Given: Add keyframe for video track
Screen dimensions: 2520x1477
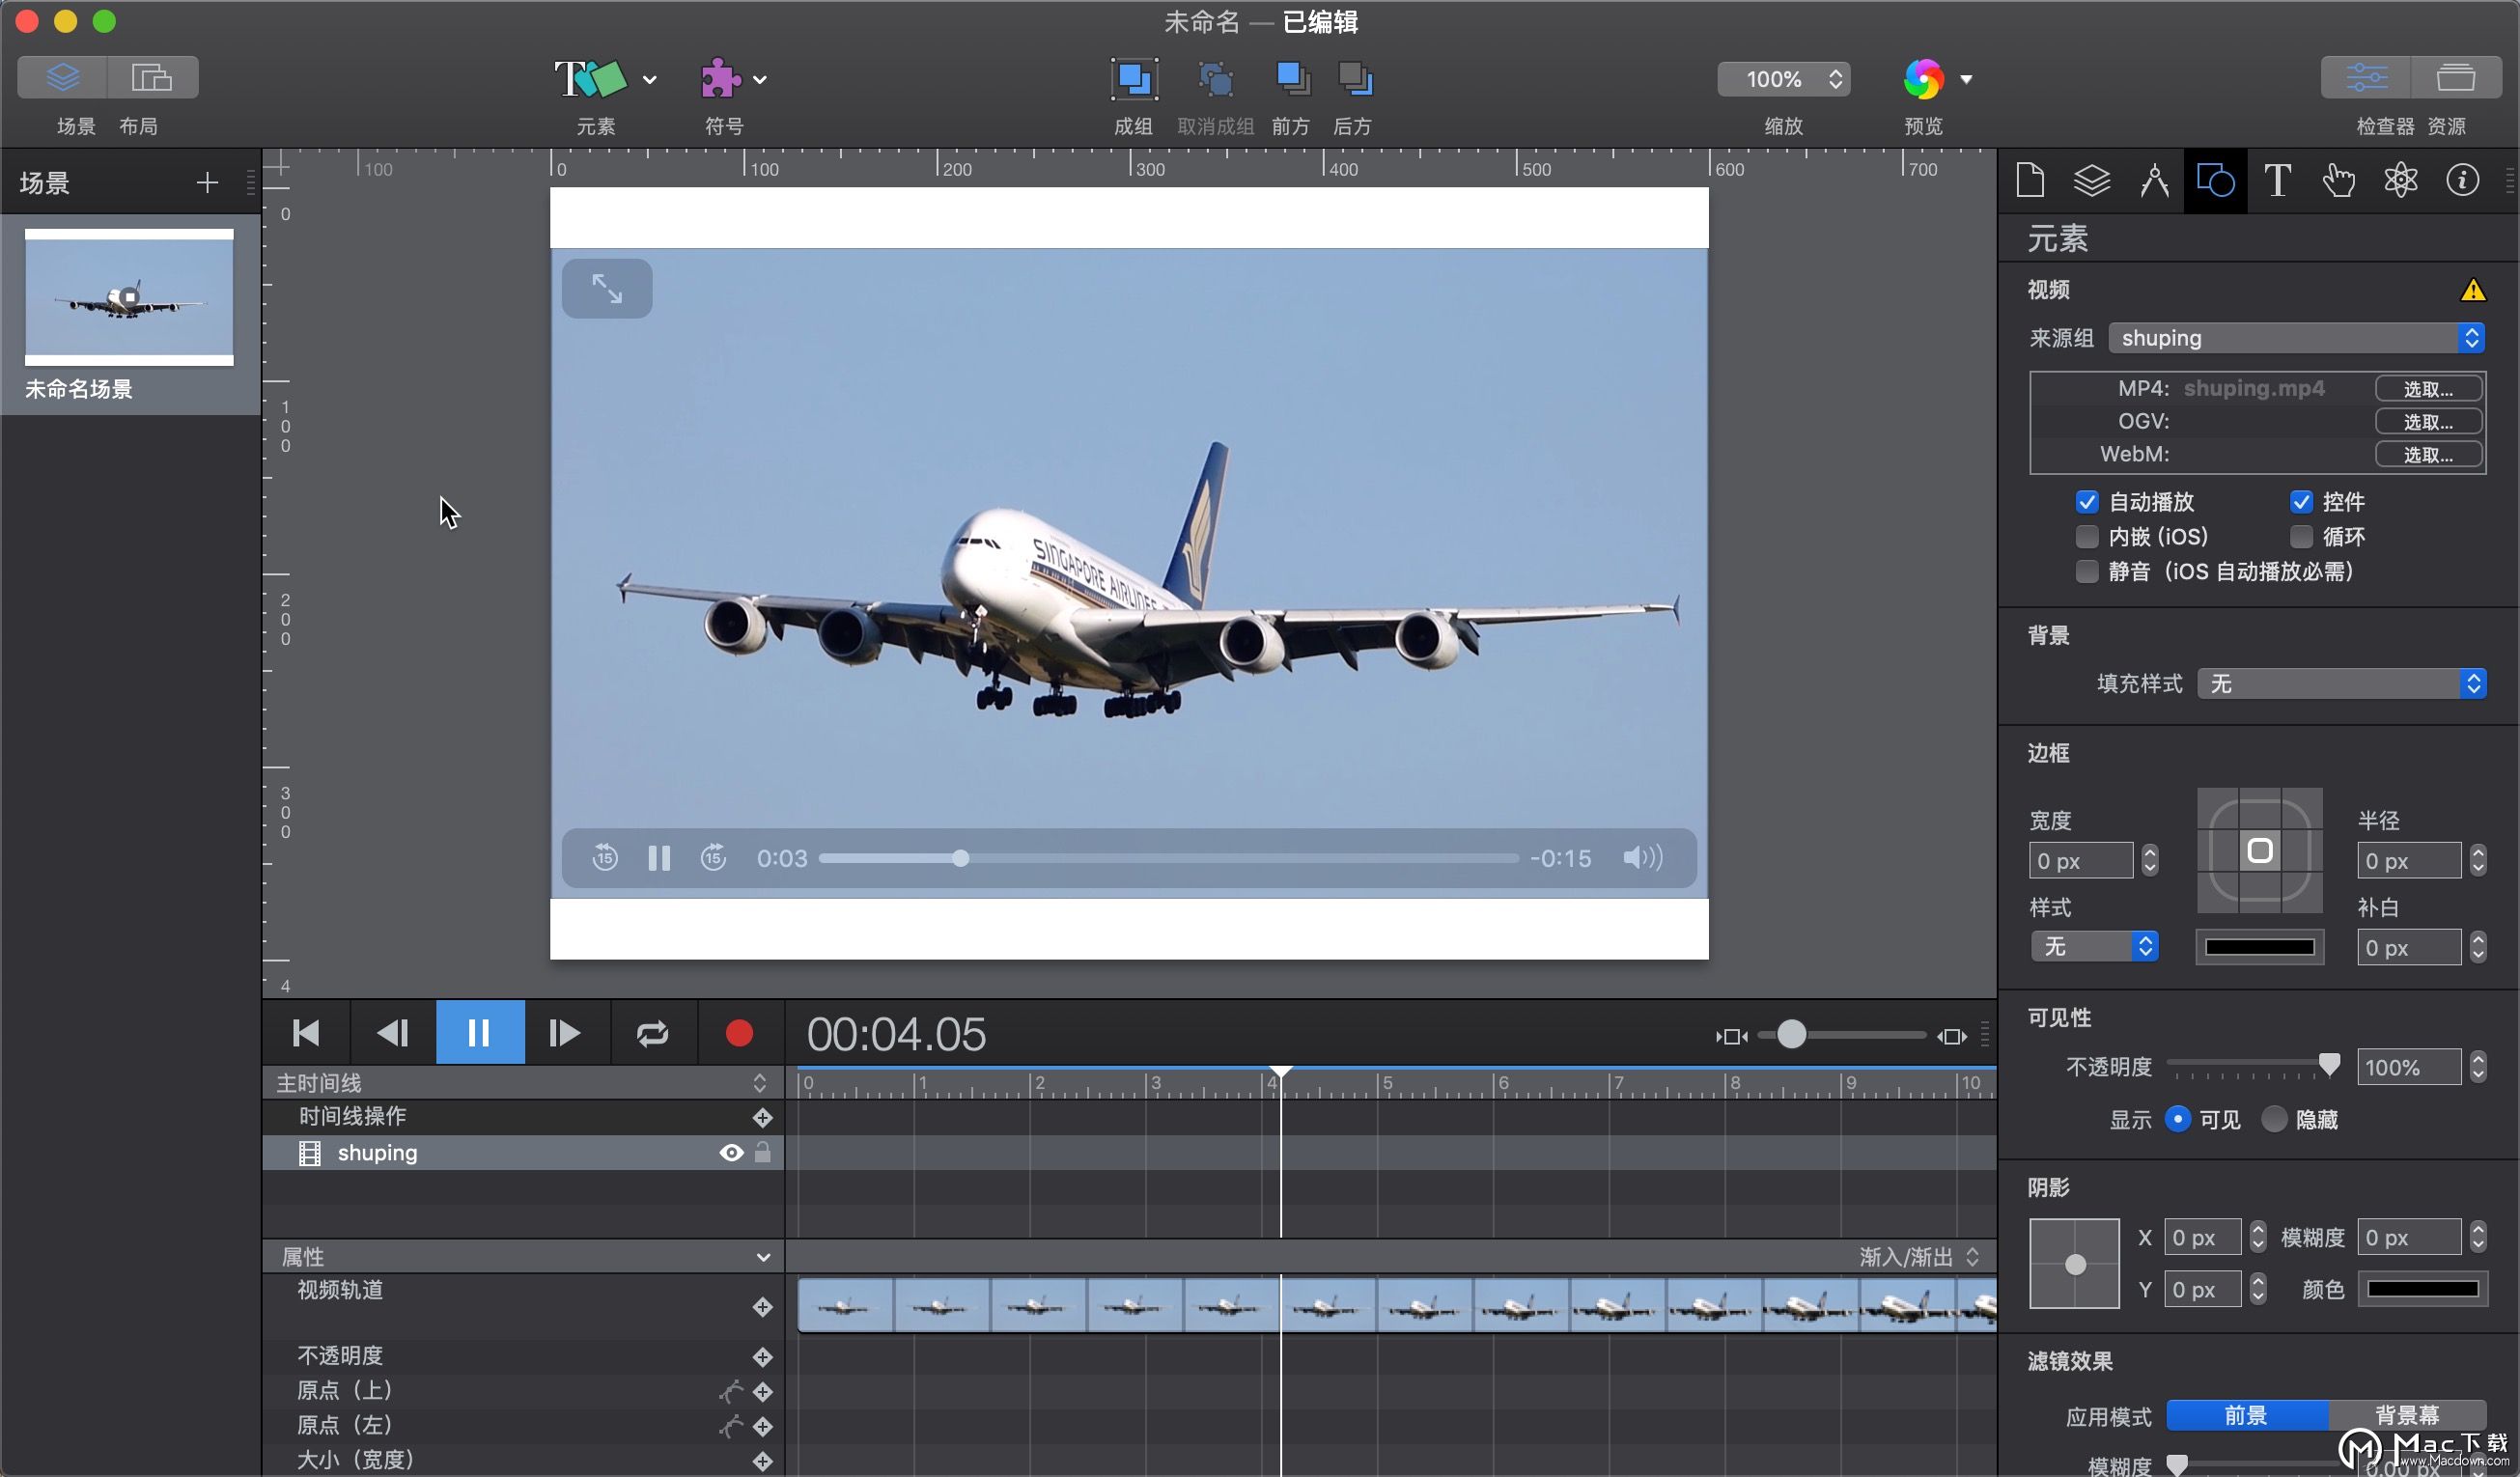Looking at the screenshot, I should (x=762, y=1306).
